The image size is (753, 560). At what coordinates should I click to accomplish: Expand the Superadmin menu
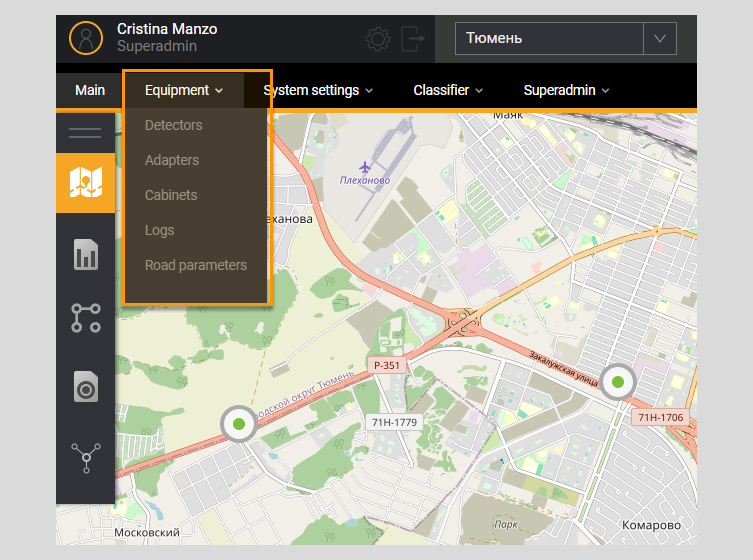[x=566, y=90]
